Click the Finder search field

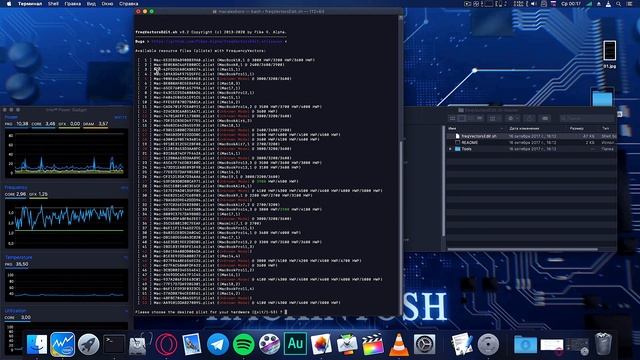(x=587, y=118)
